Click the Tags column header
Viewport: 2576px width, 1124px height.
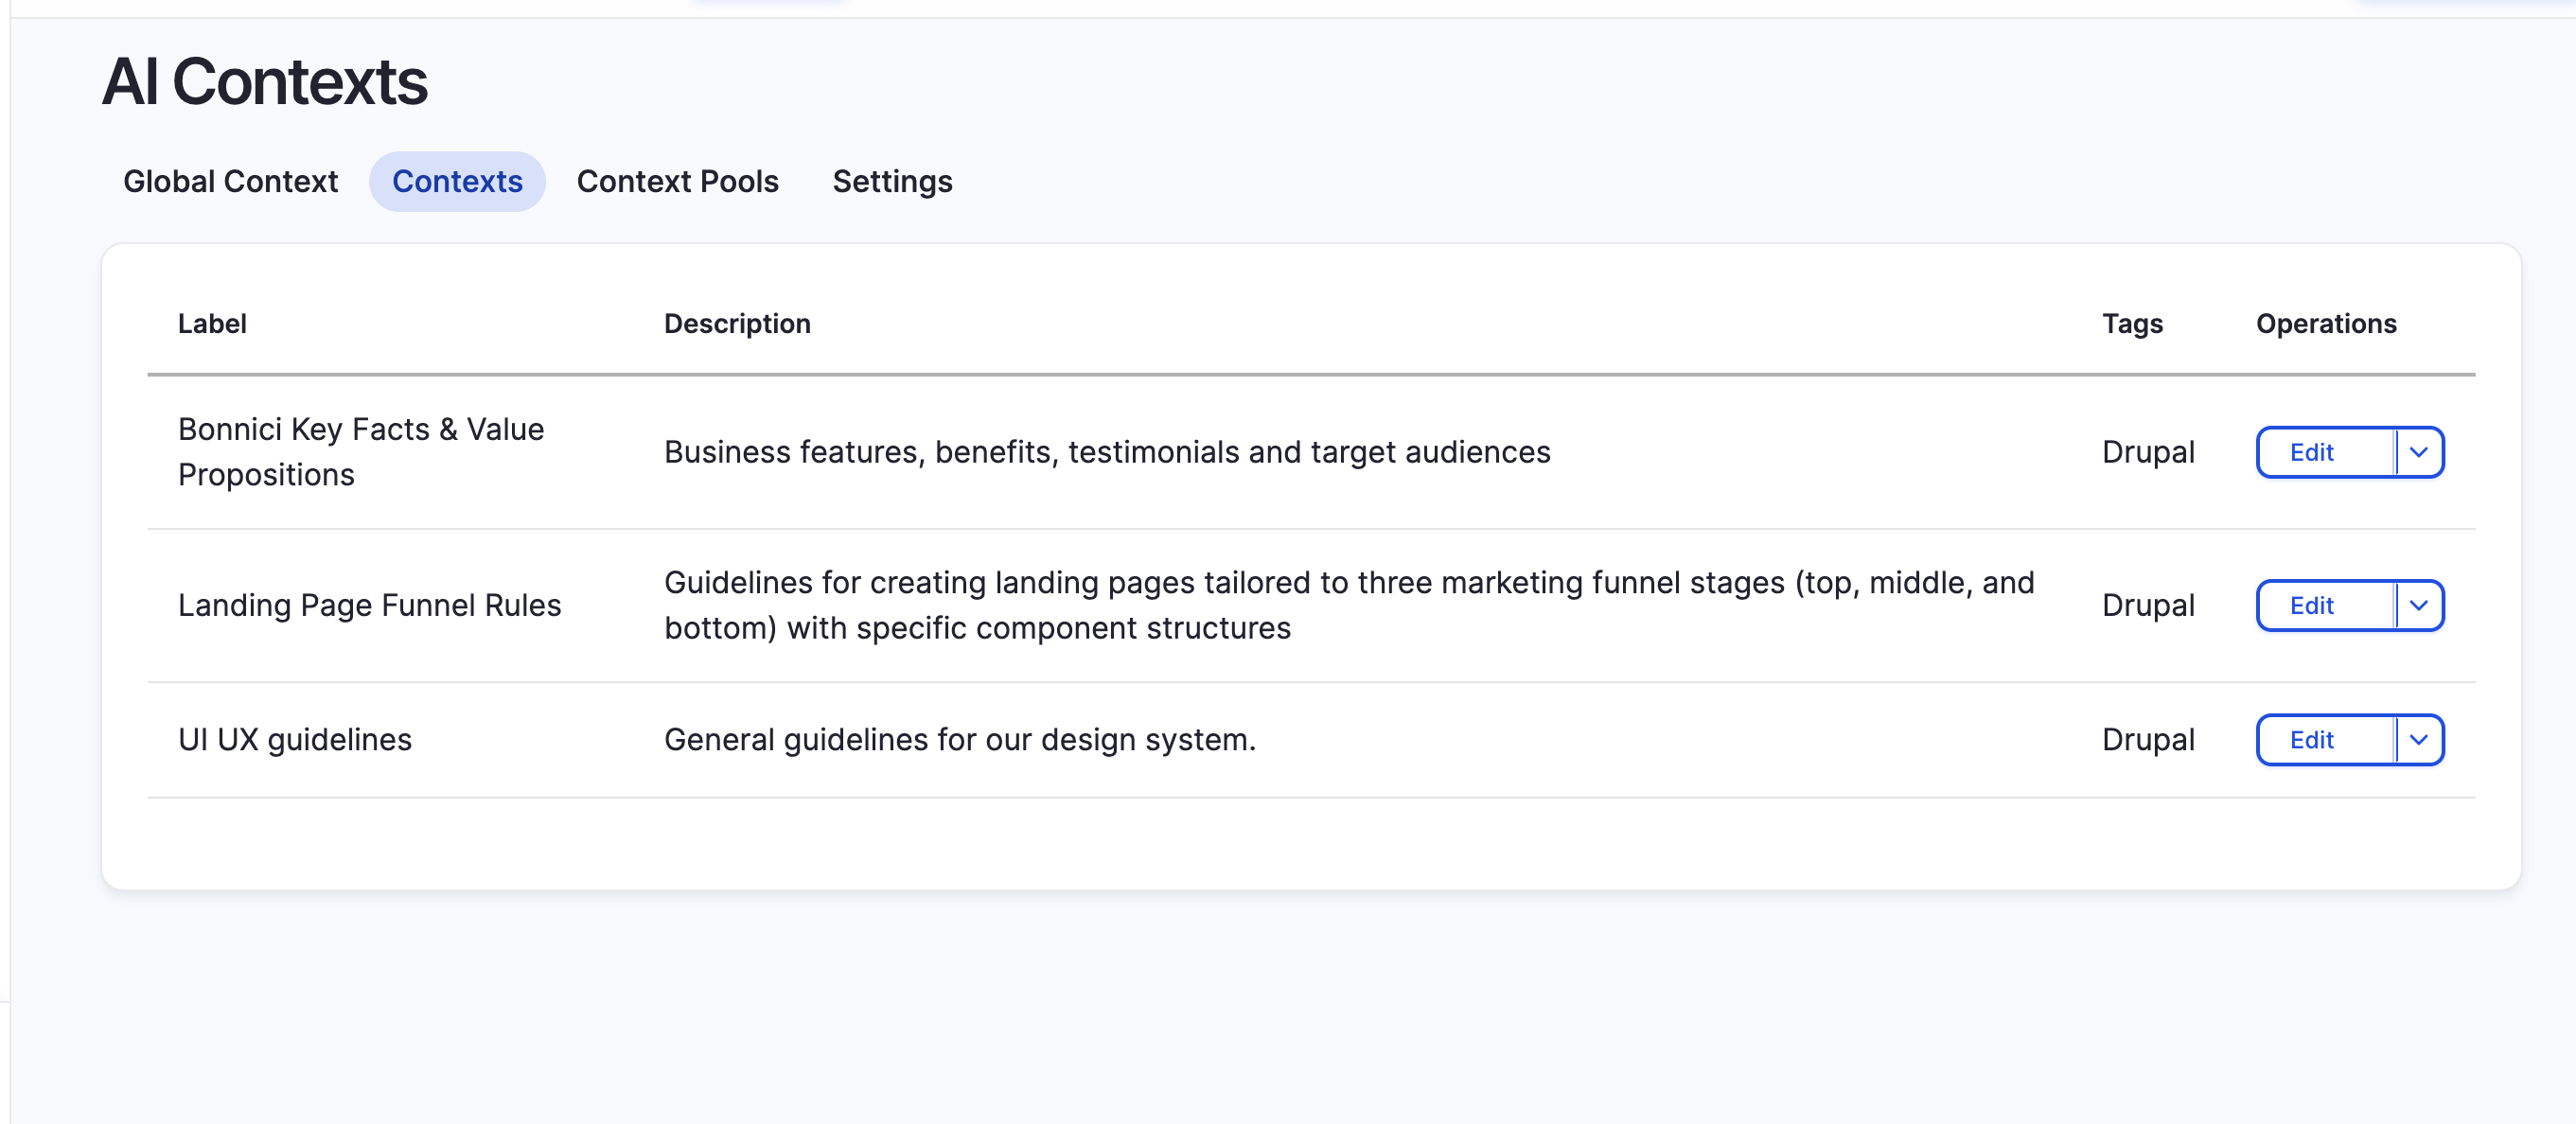coord(2132,323)
